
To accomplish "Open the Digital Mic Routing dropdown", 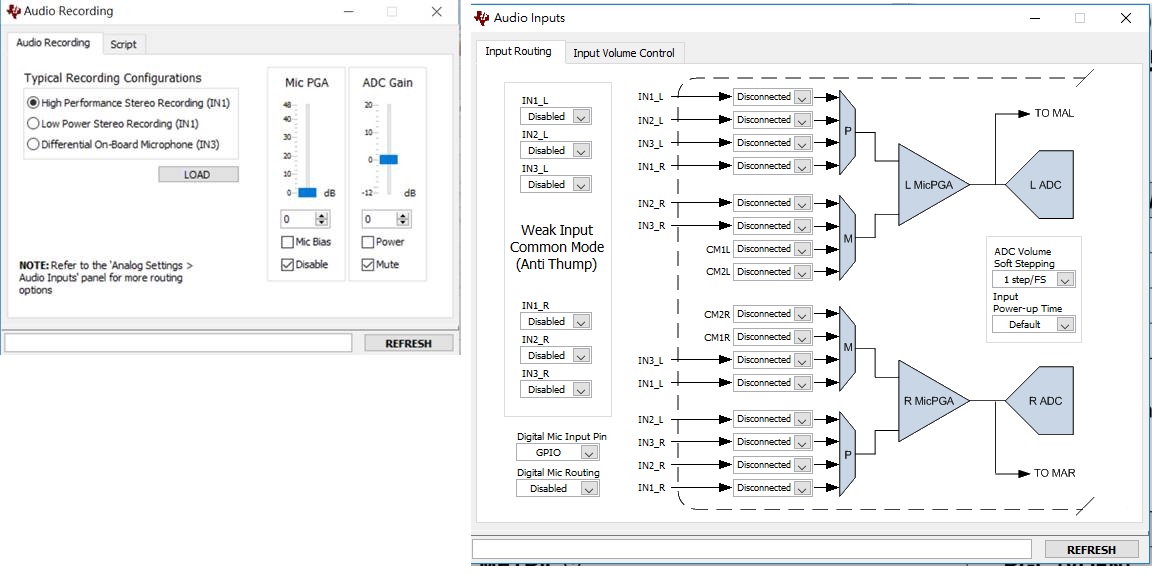I will (557, 489).
